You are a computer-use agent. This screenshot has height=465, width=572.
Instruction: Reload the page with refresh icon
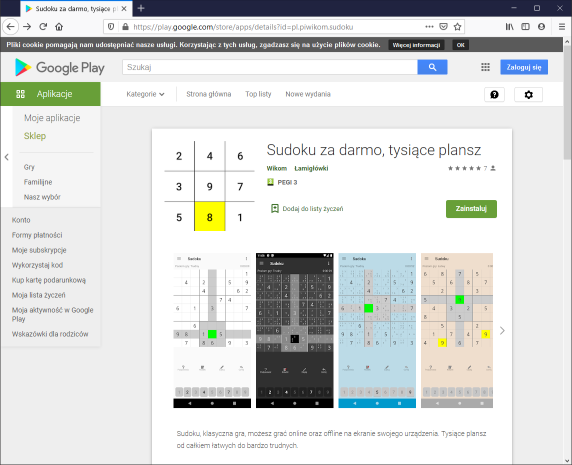(43, 27)
